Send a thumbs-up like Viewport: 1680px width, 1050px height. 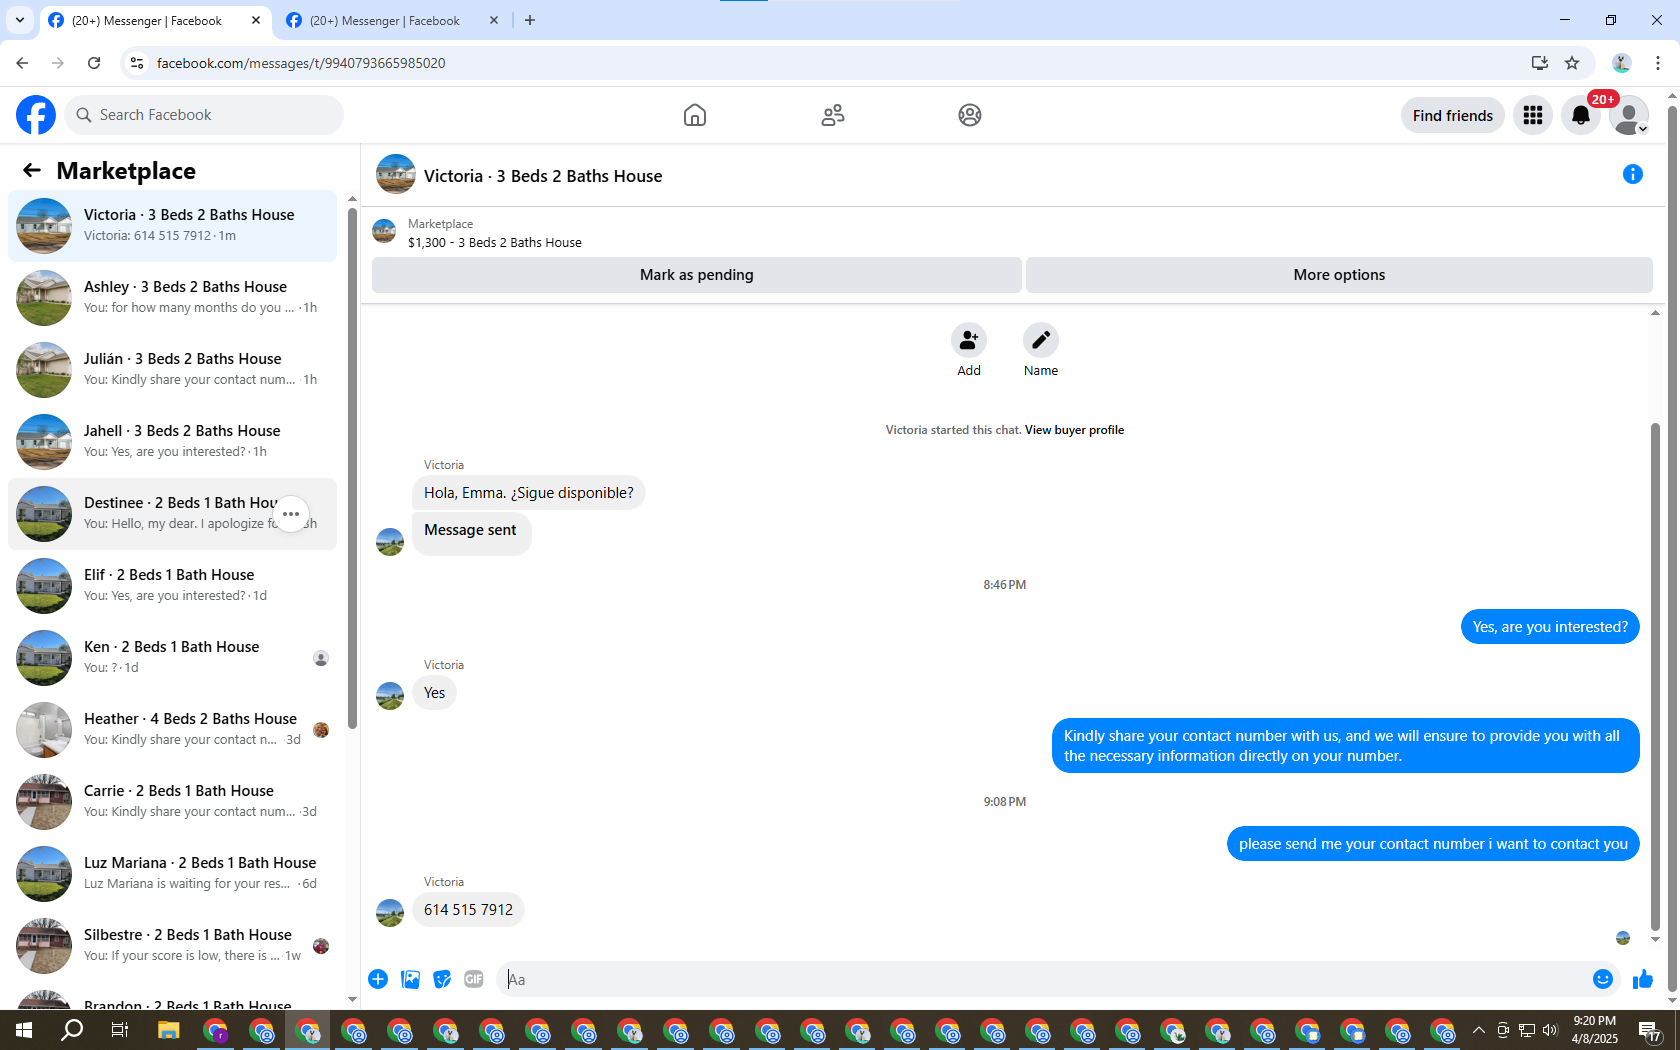tap(1643, 979)
